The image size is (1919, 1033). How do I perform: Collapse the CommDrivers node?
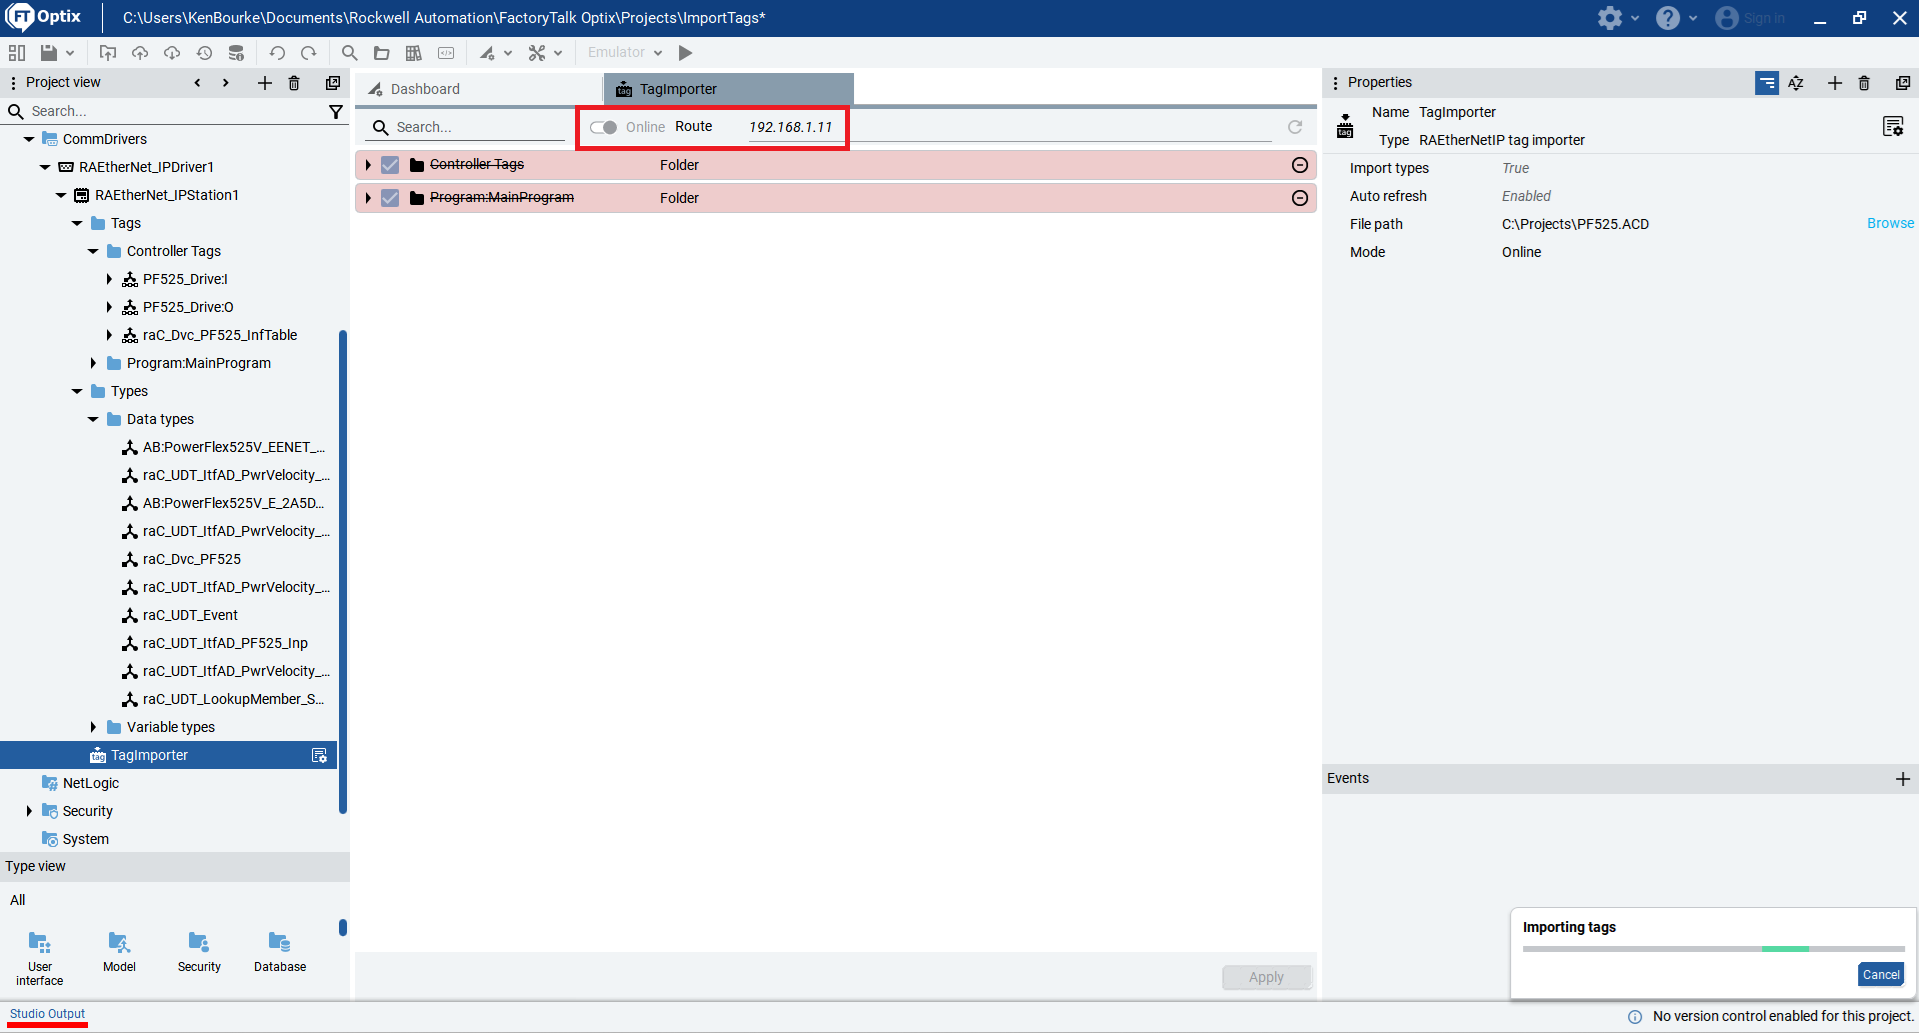29,139
